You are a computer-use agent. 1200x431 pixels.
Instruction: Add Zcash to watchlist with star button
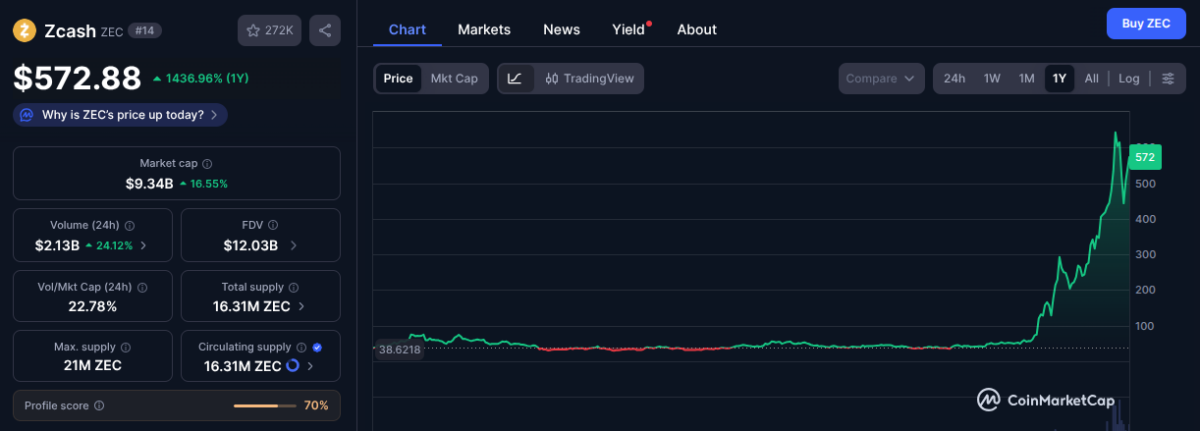pyautogui.click(x=269, y=31)
